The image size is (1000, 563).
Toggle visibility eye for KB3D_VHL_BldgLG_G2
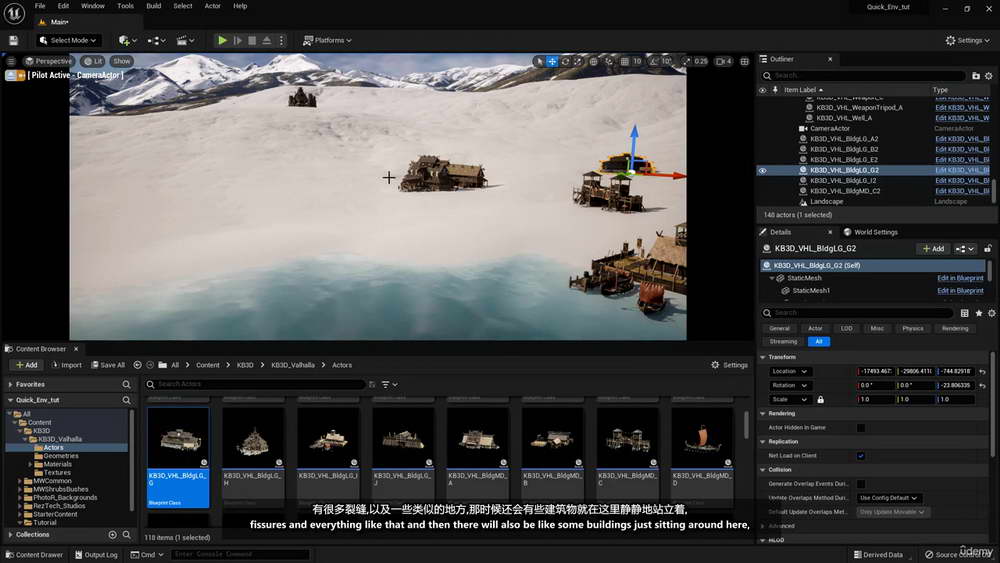coord(762,170)
